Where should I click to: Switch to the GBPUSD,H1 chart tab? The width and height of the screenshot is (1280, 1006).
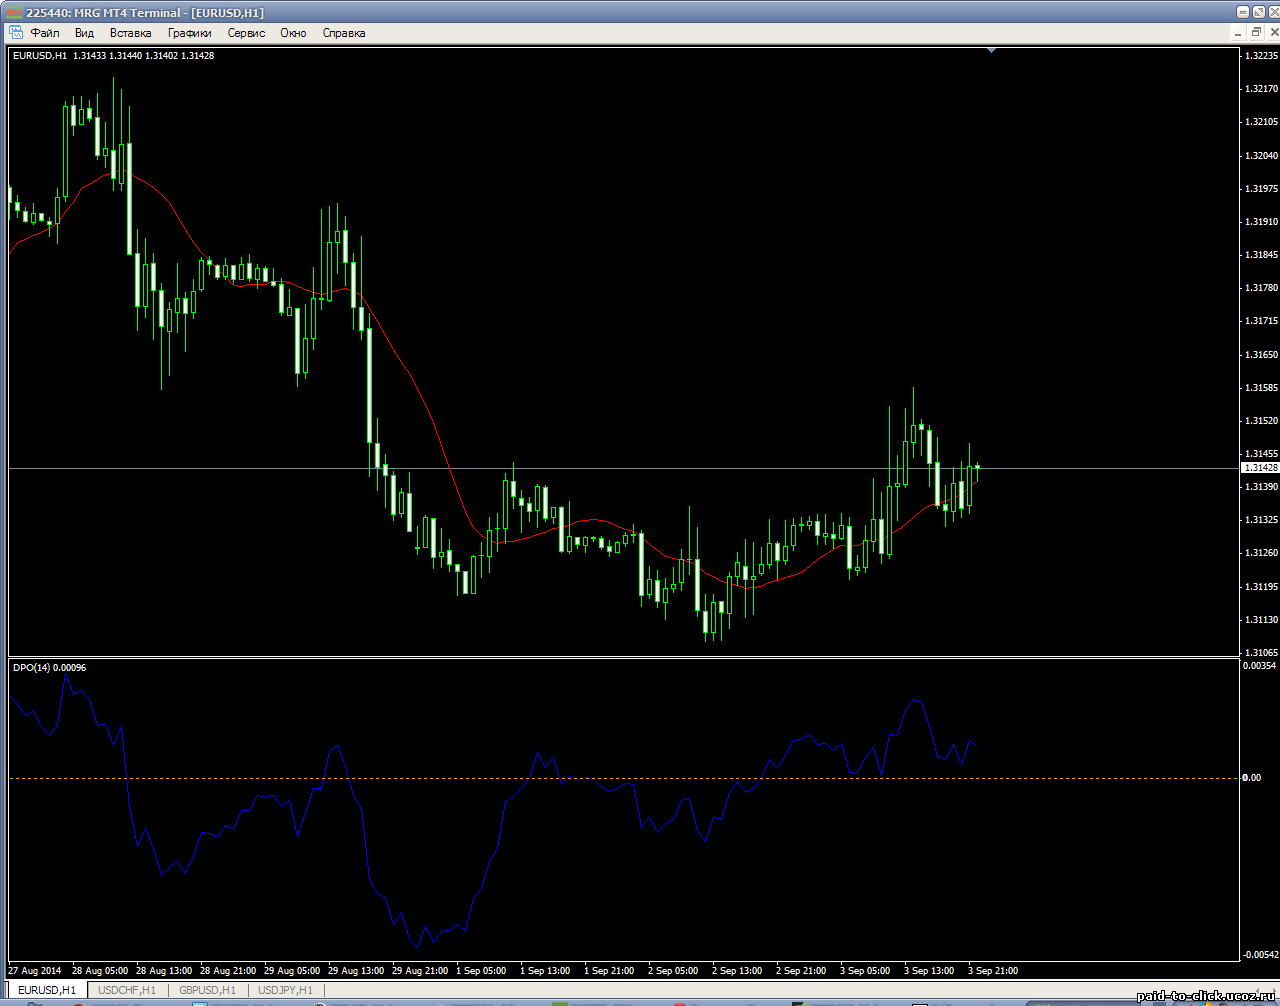click(207, 990)
